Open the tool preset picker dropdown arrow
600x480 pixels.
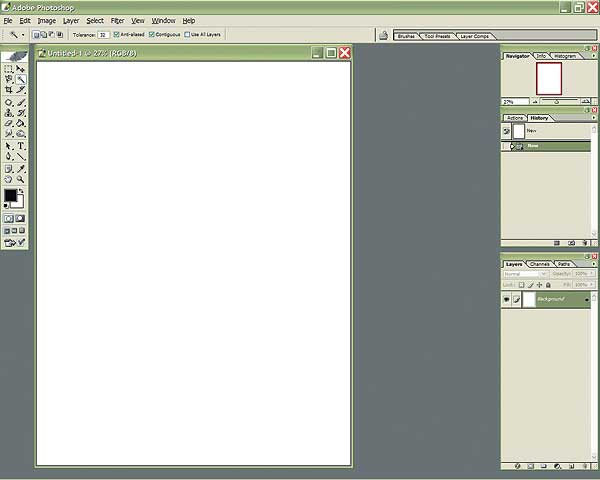[x=24, y=35]
